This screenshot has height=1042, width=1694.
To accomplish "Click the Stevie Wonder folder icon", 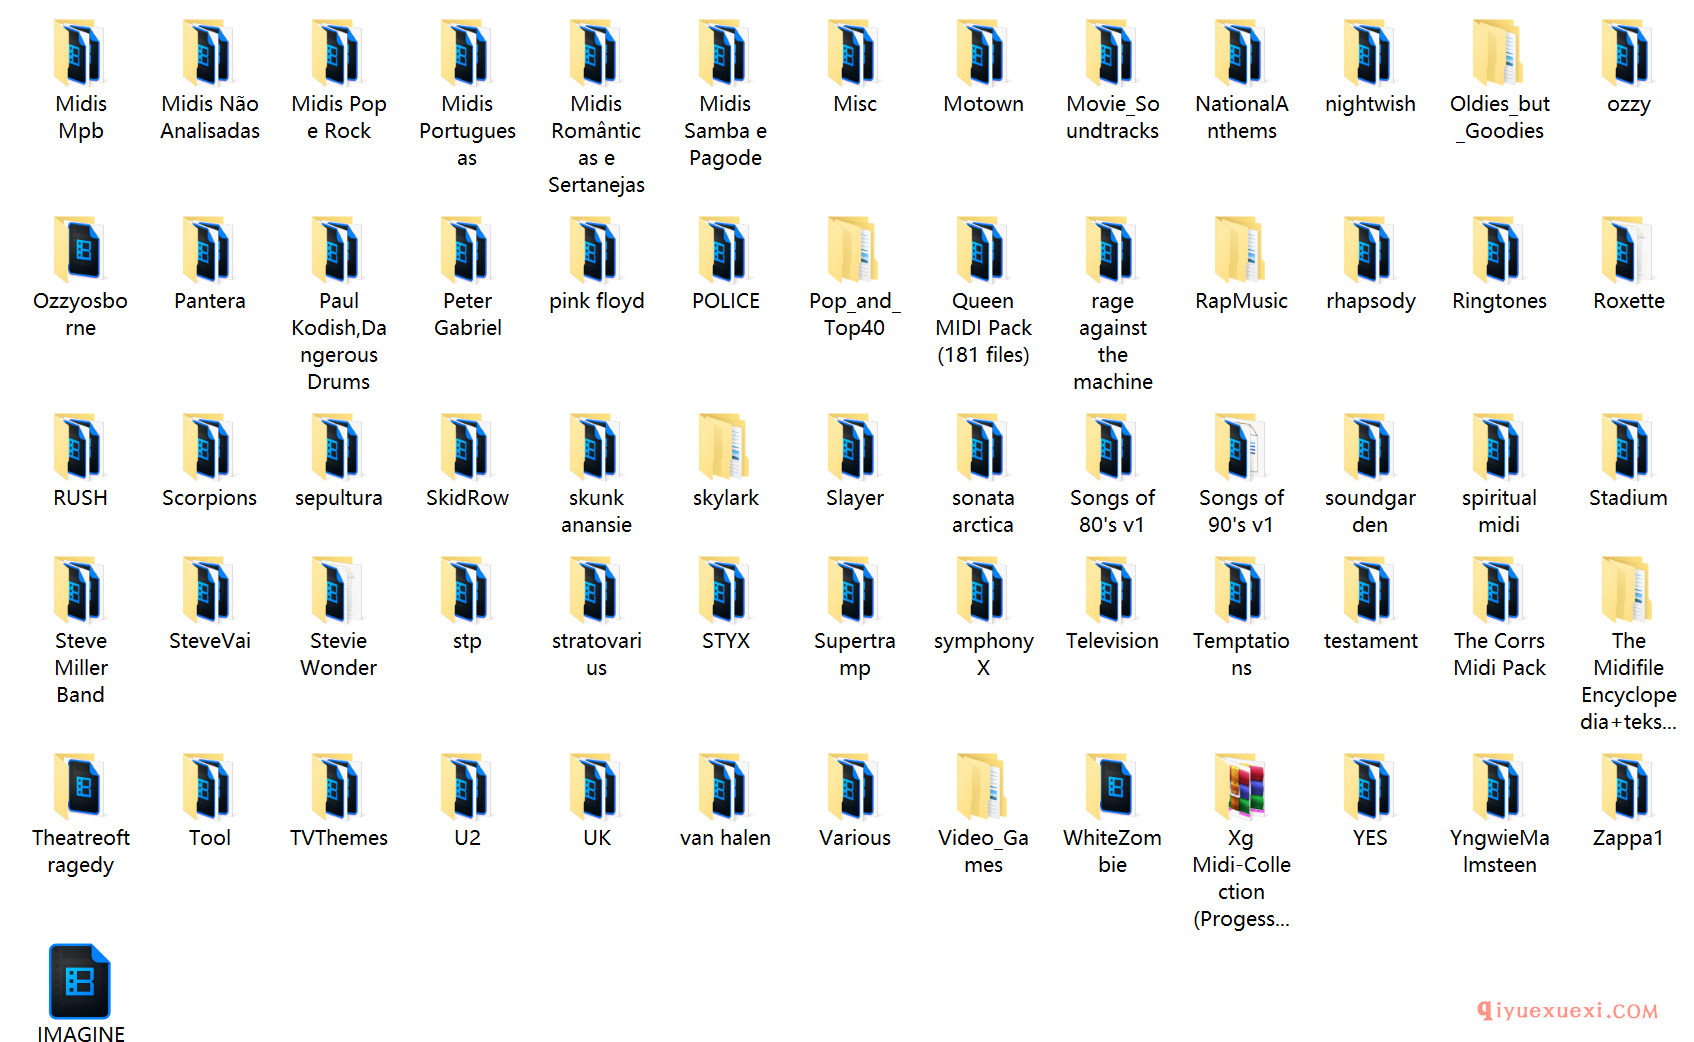I will [338, 591].
